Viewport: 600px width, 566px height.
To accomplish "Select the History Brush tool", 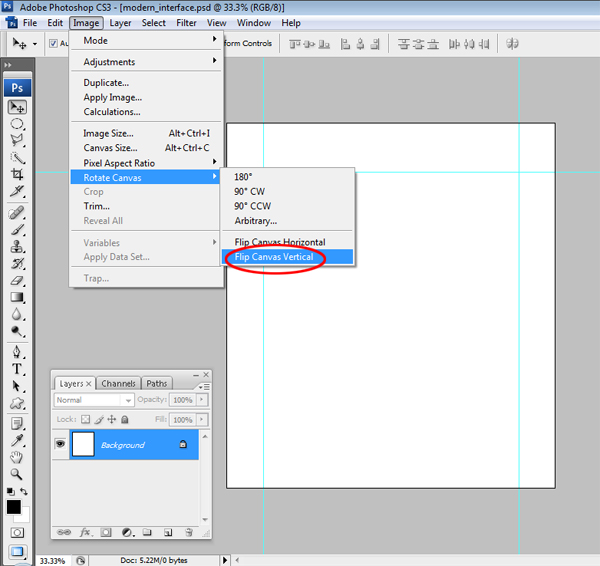I will tap(17, 263).
